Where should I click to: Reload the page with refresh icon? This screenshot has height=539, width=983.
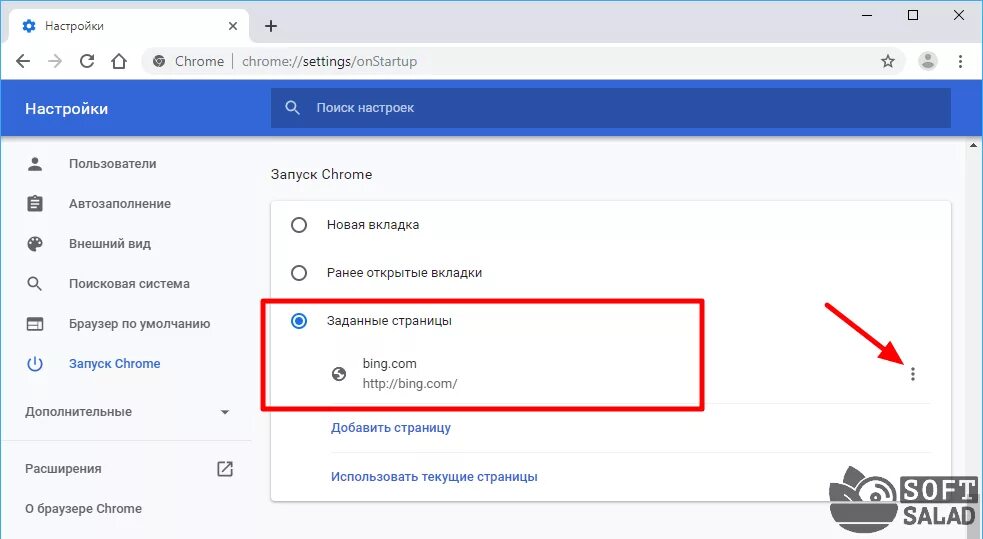(x=87, y=61)
